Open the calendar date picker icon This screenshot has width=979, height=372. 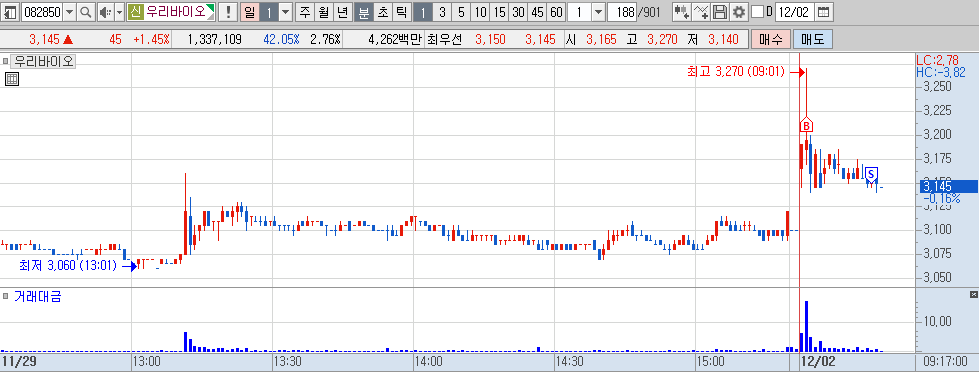[x=824, y=12]
